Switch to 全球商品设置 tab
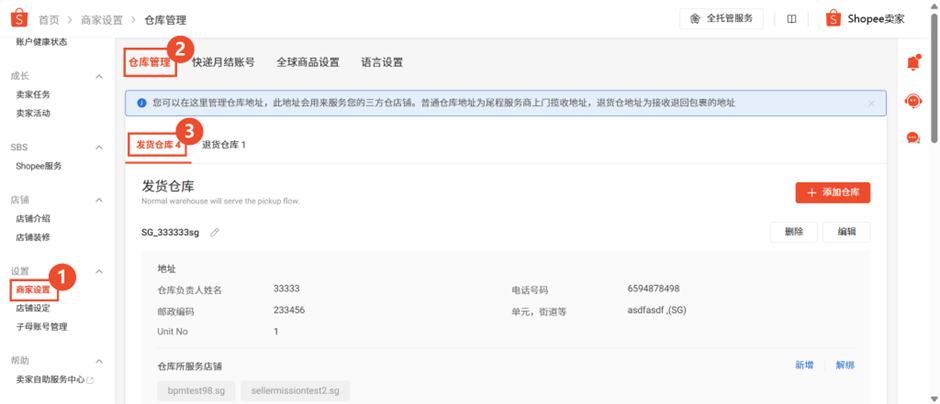The width and height of the screenshot is (940, 404). pos(308,62)
